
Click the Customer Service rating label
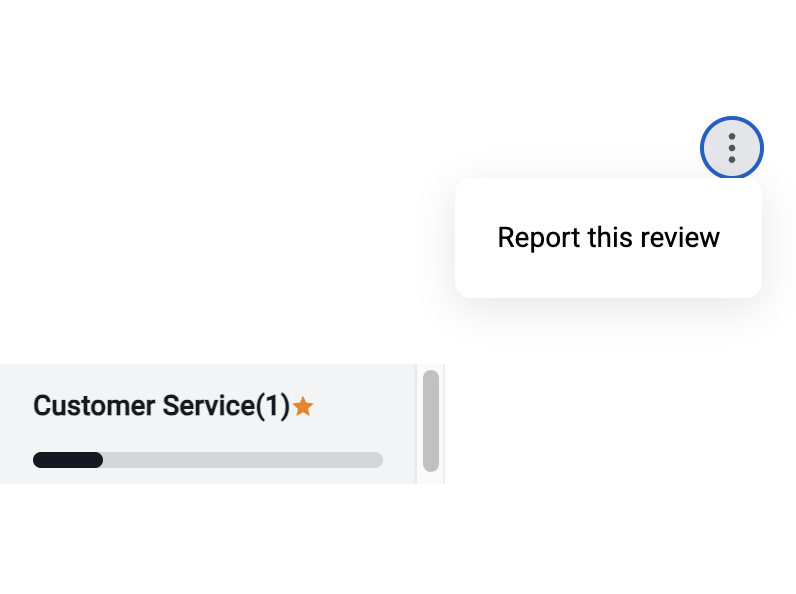[x=160, y=406]
